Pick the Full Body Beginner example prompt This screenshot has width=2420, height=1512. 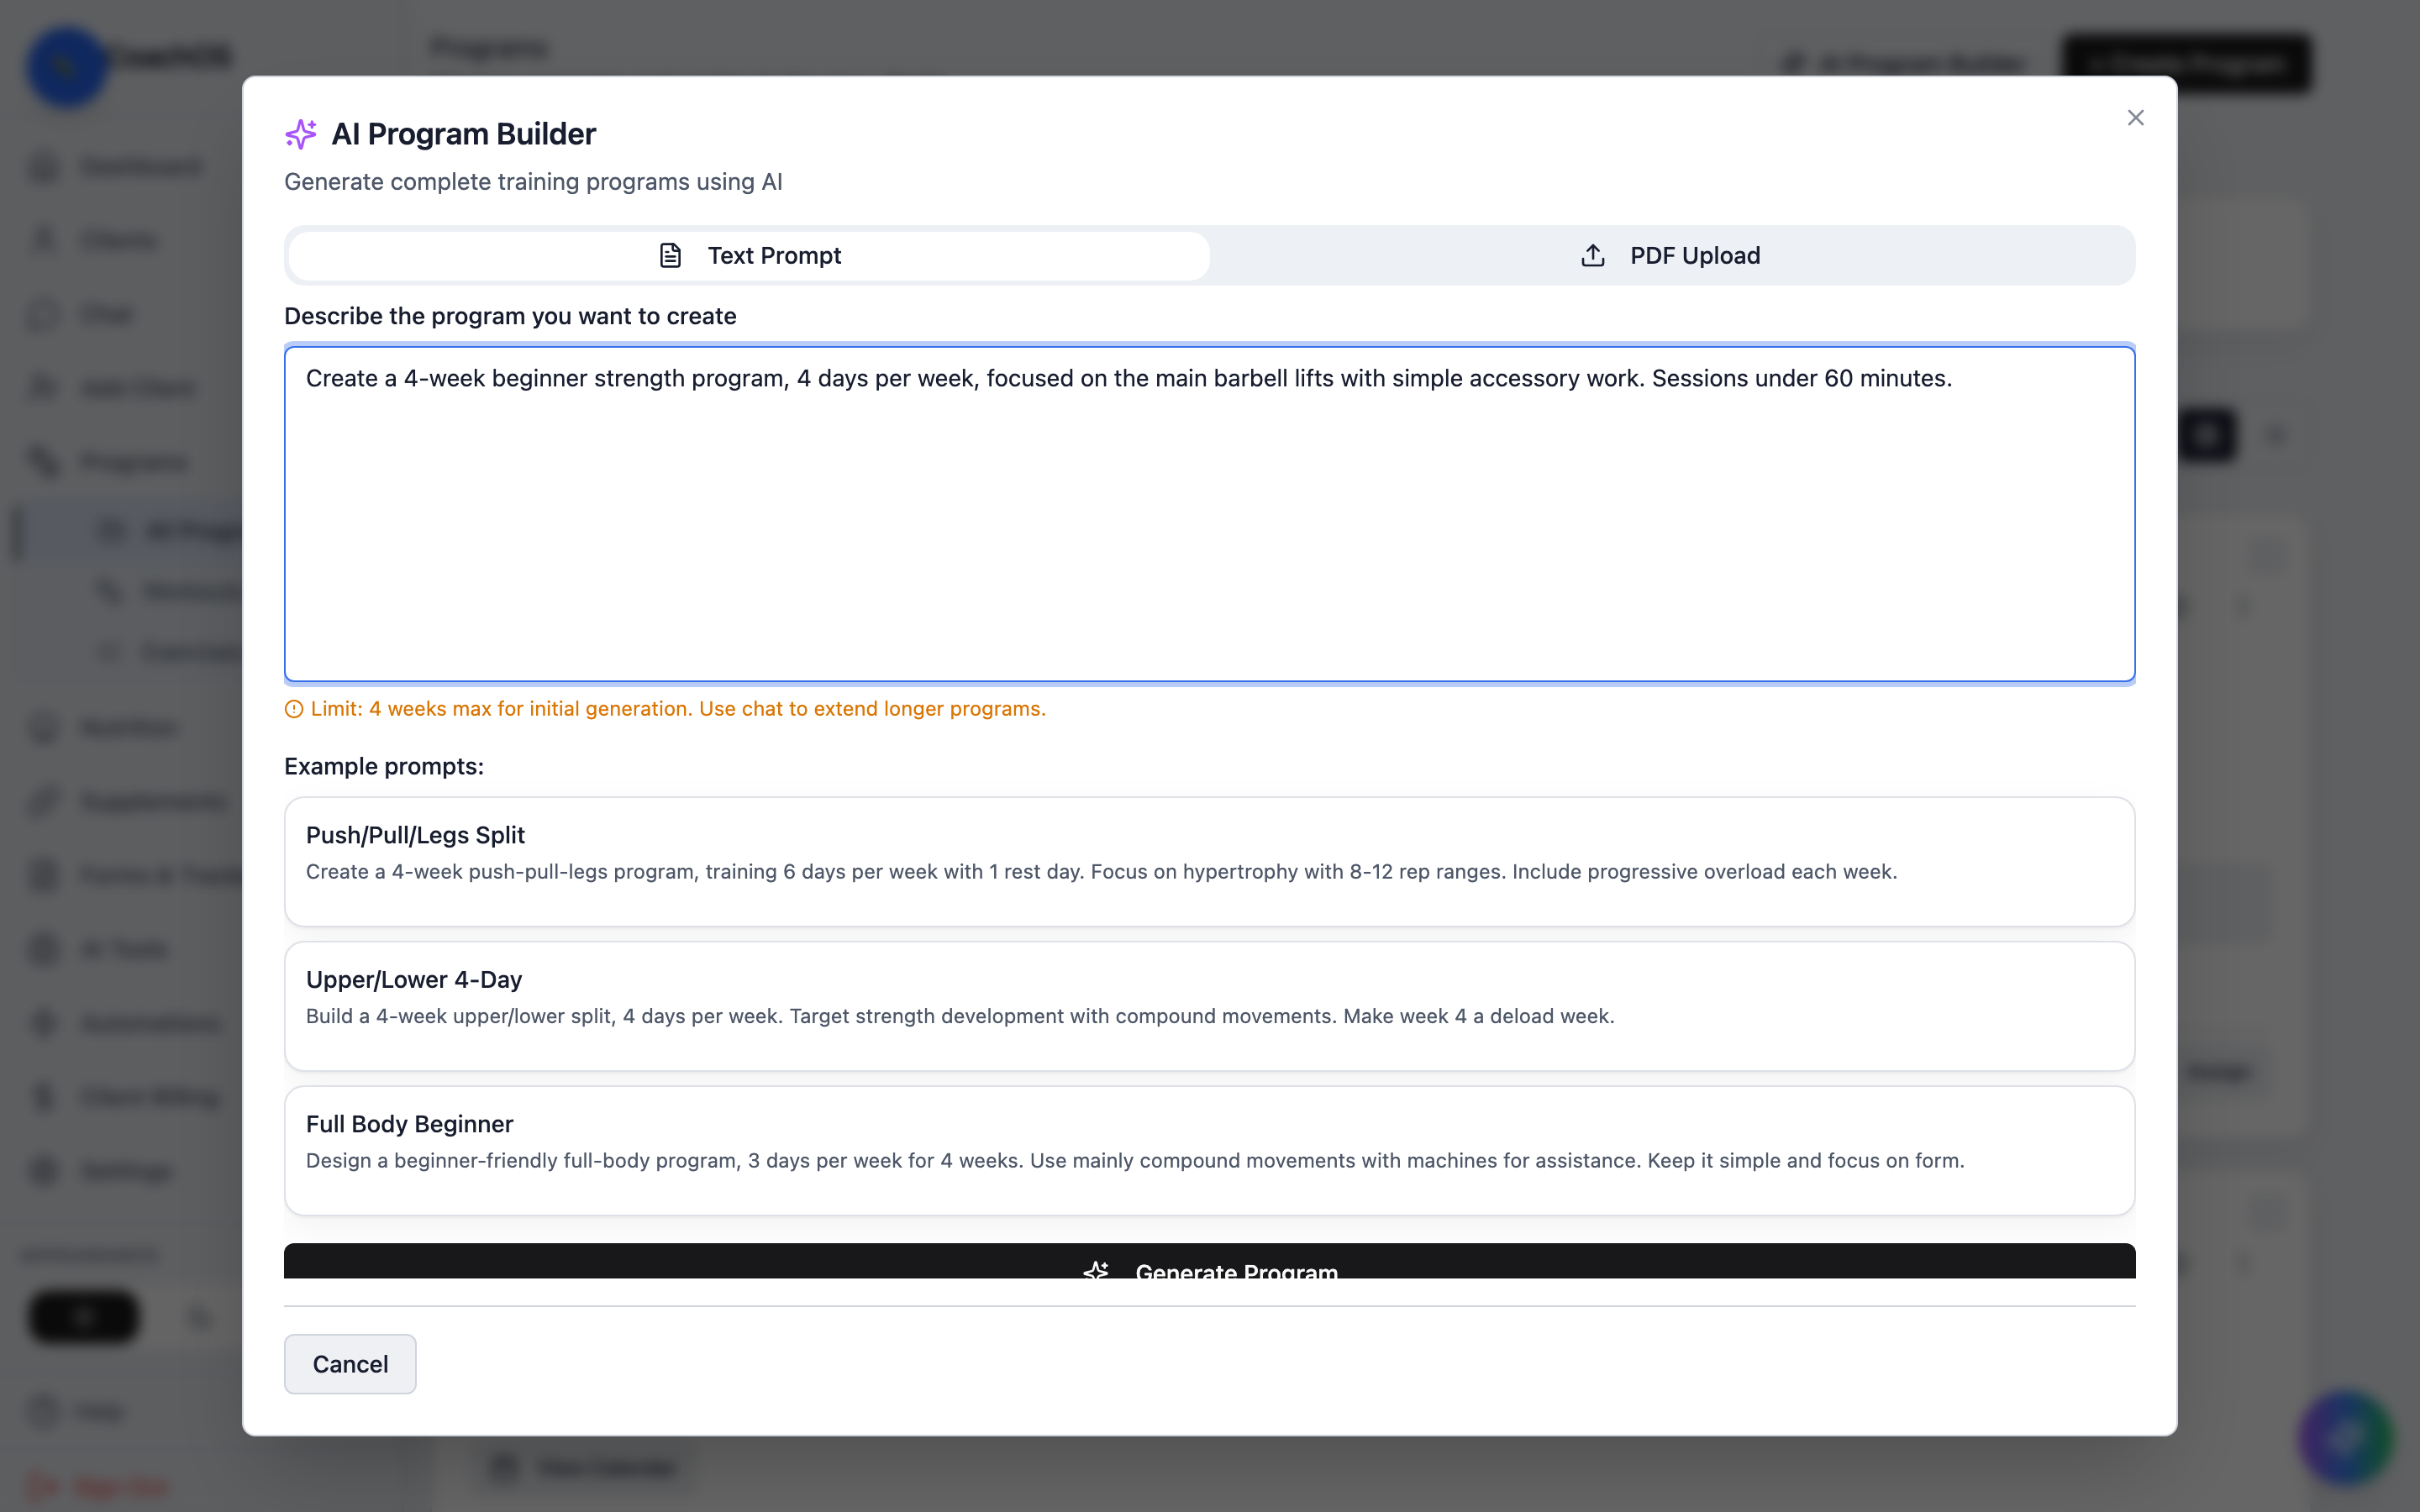pos(1209,1151)
